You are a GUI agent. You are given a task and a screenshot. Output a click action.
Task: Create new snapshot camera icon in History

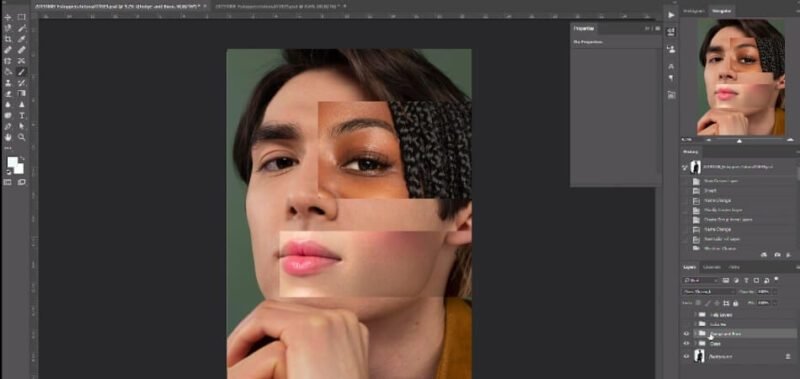[x=777, y=255]
